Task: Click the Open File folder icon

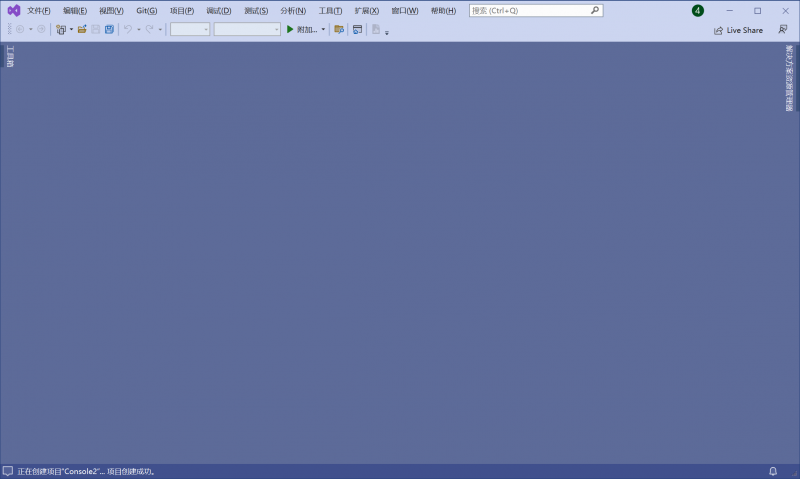Action: (x=82, y=29)
